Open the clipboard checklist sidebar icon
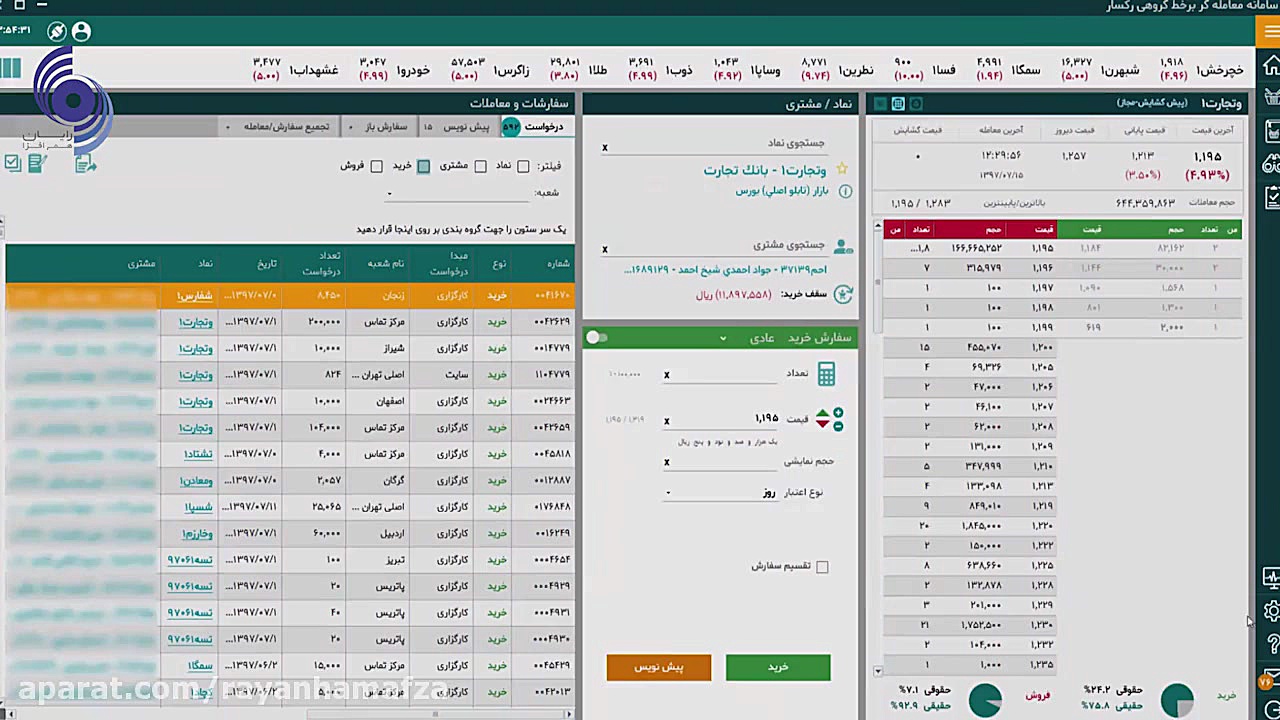The width and height of the screenshot is (1280, 720). tap(1272, 197)
